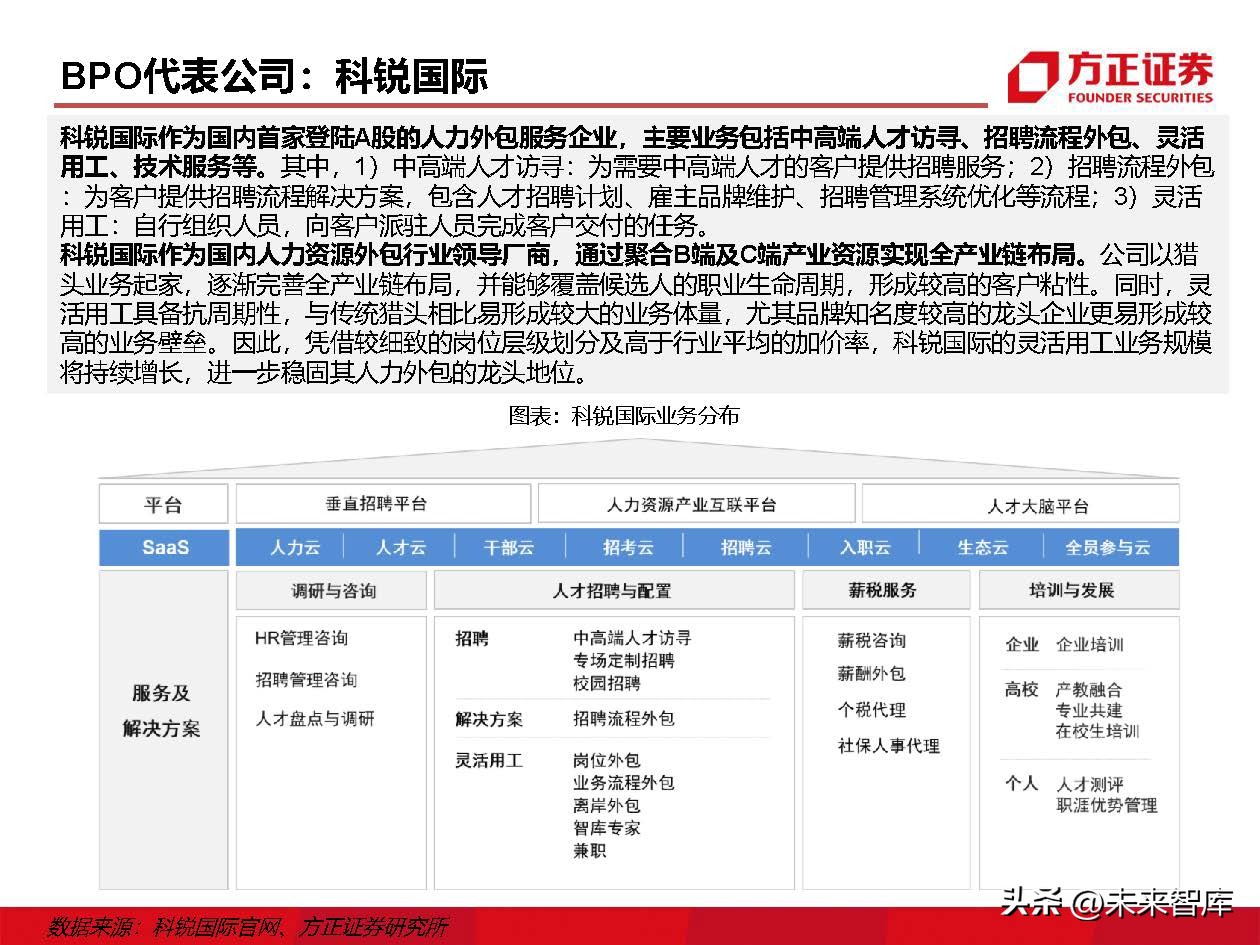Click 人才测评 item

coord(1090,785)
